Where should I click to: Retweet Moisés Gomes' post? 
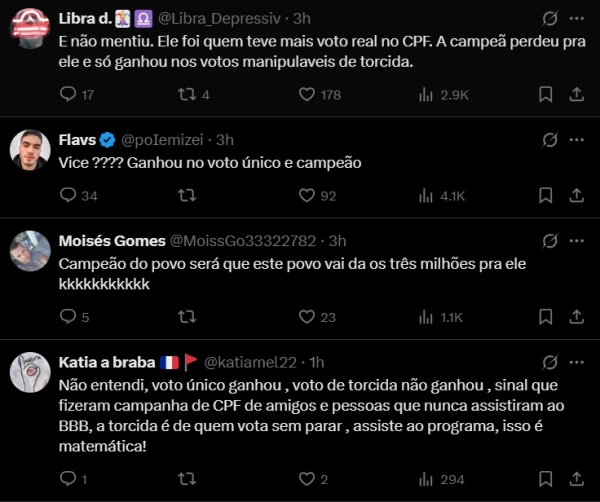coord(186,317)
